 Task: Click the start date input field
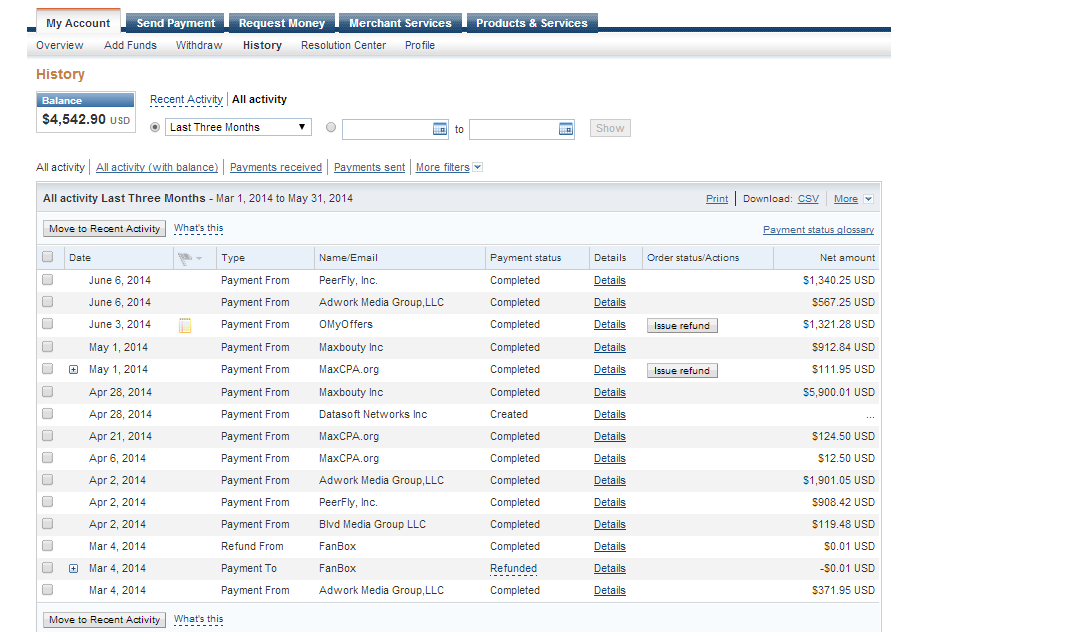click(x=387, y=129)
